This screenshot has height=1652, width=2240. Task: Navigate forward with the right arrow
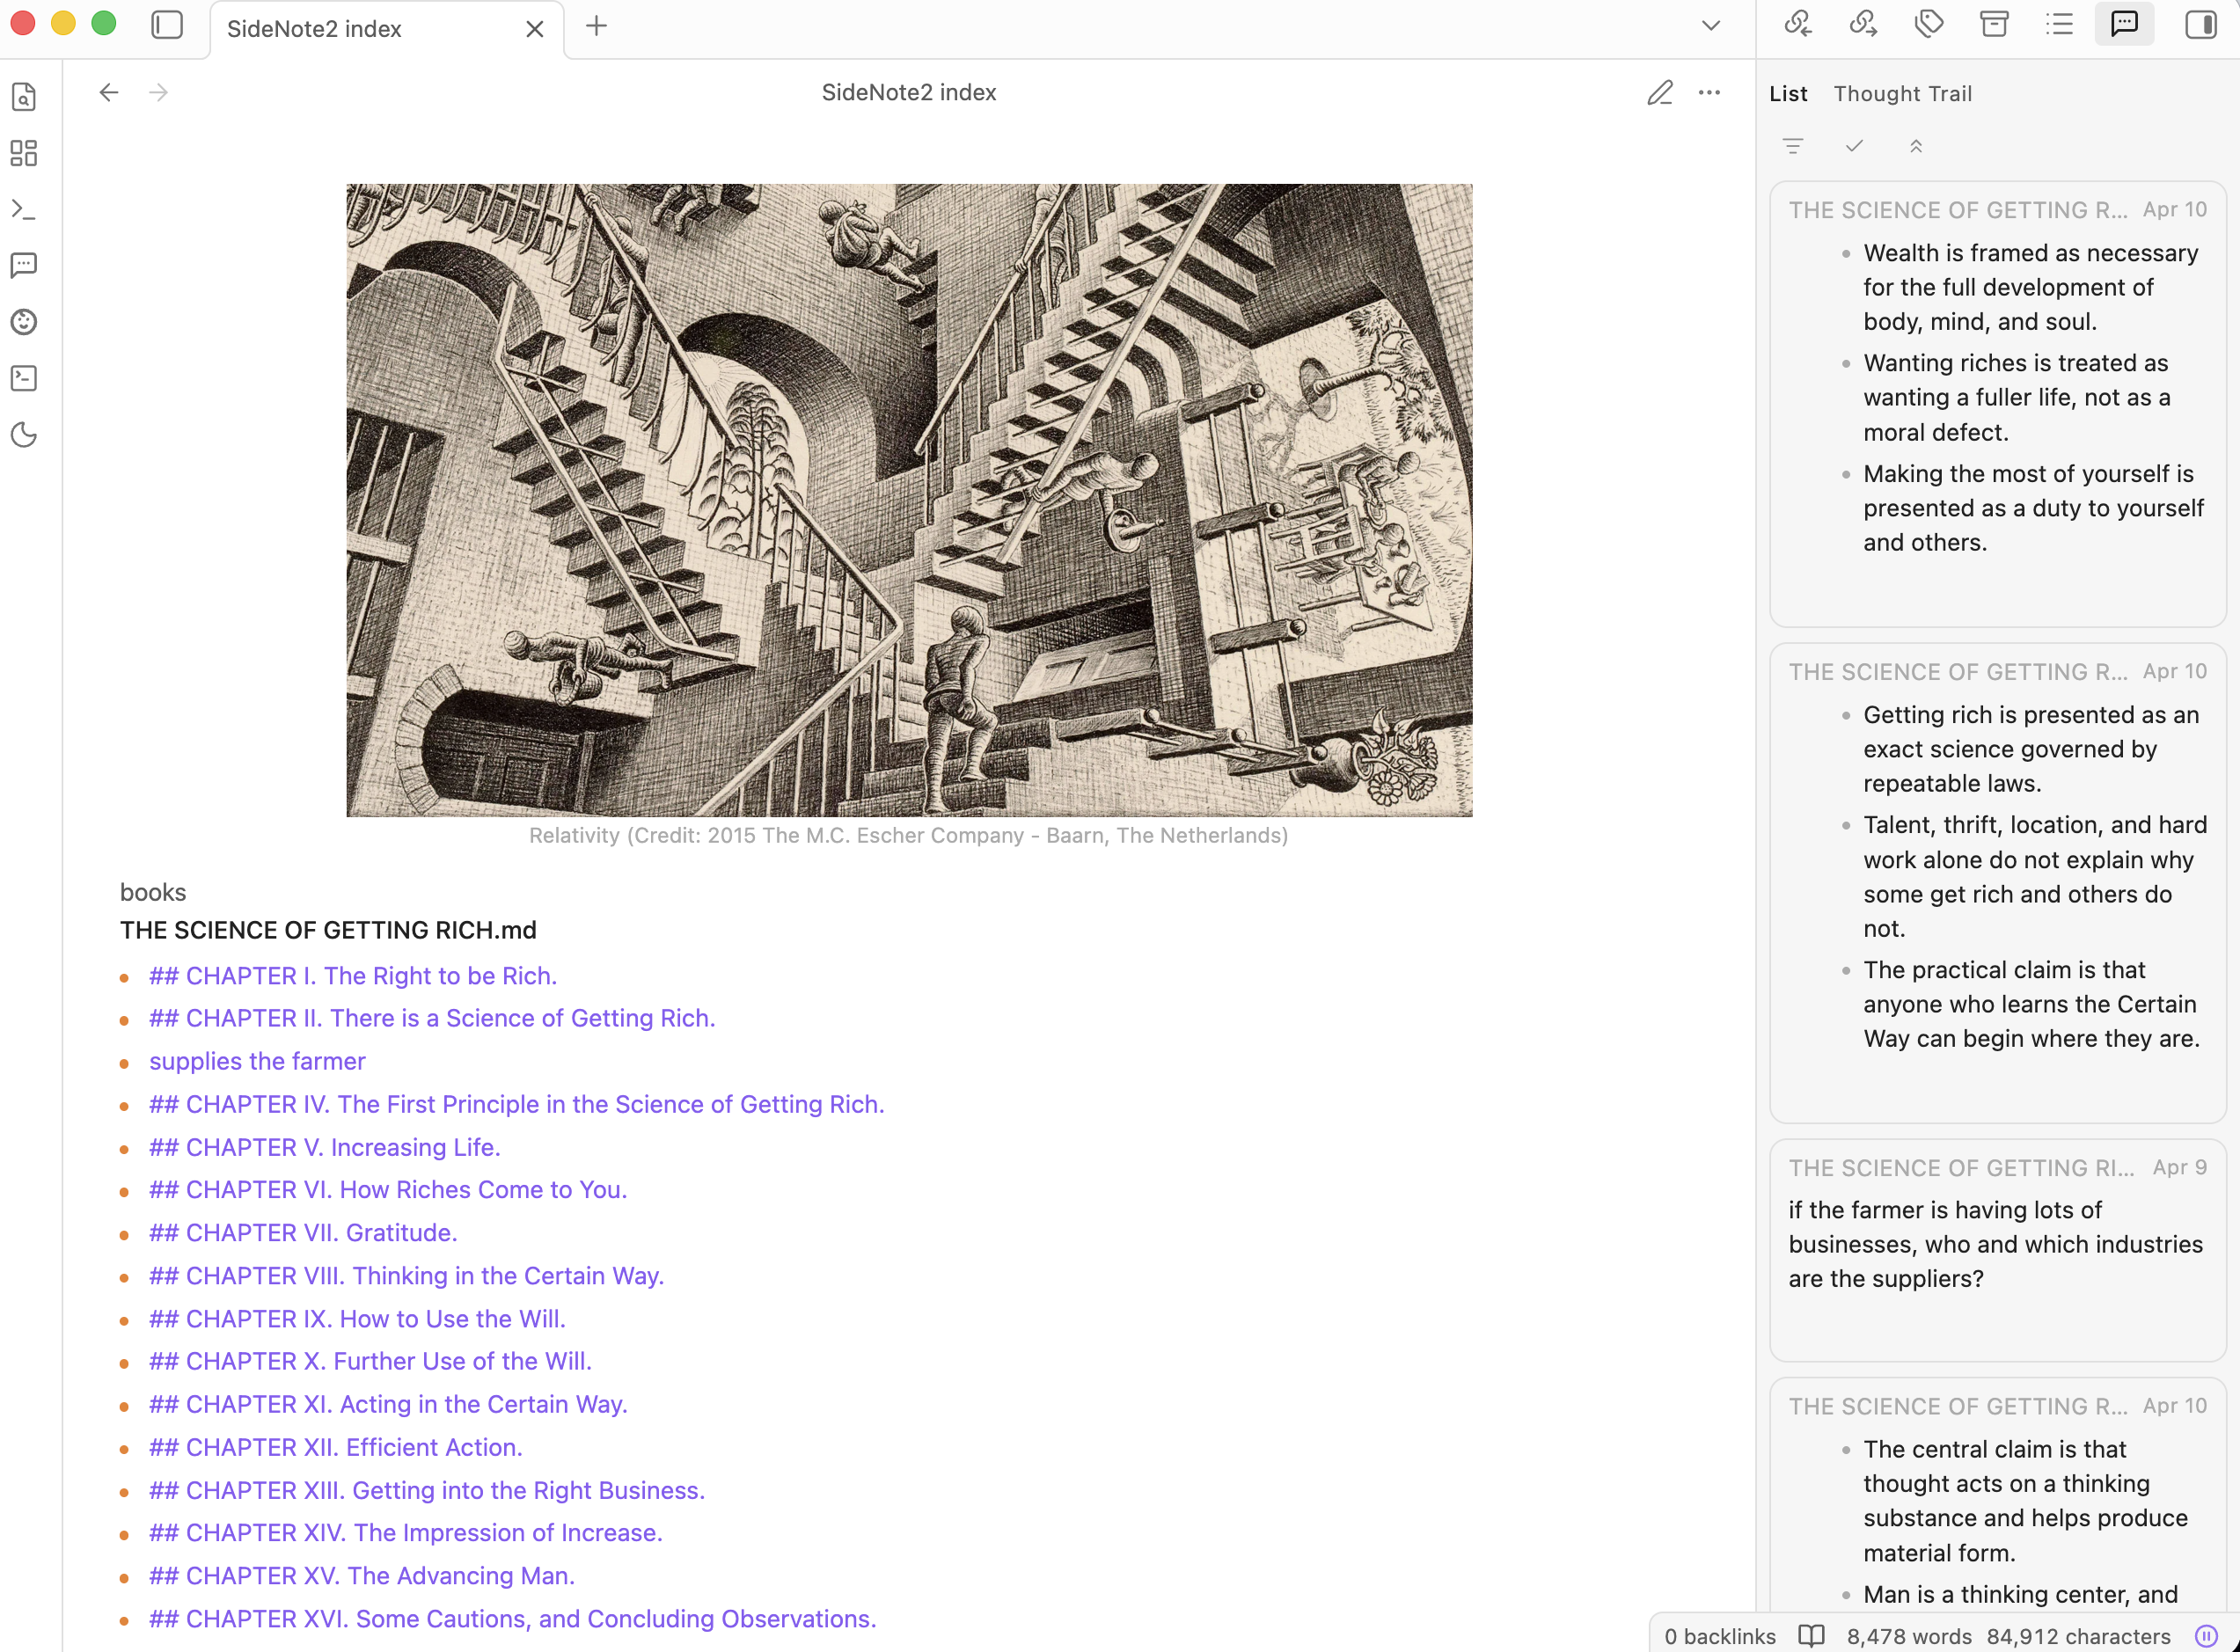(x=158, y=93)
